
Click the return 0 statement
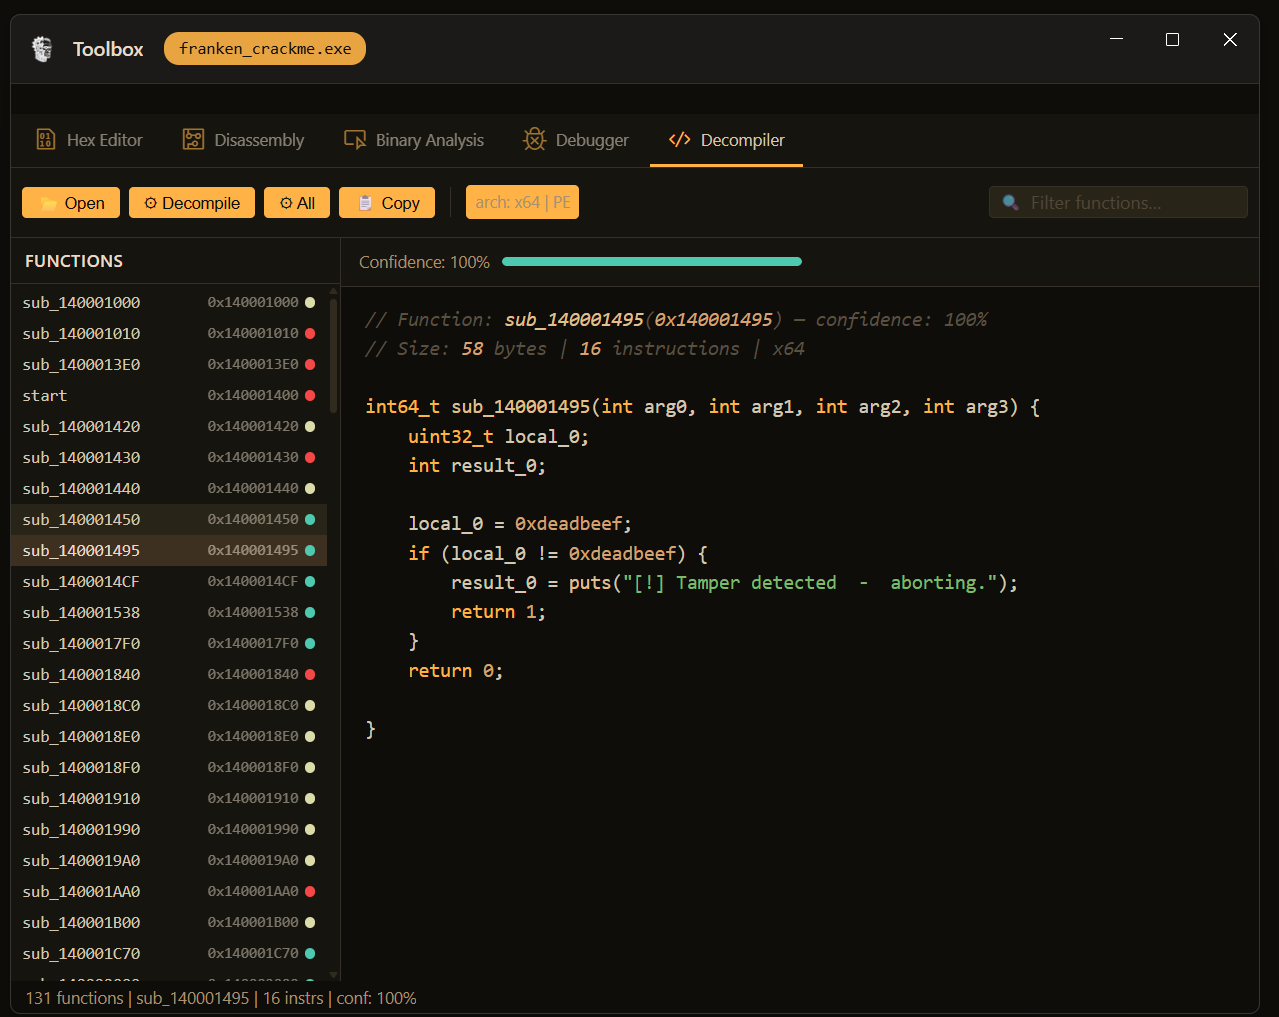point(456,671)
